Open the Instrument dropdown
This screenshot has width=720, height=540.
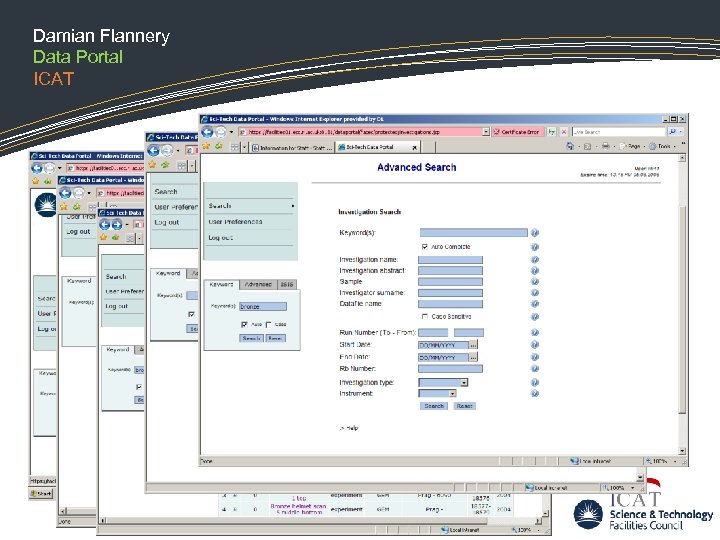tap(452, 394)
